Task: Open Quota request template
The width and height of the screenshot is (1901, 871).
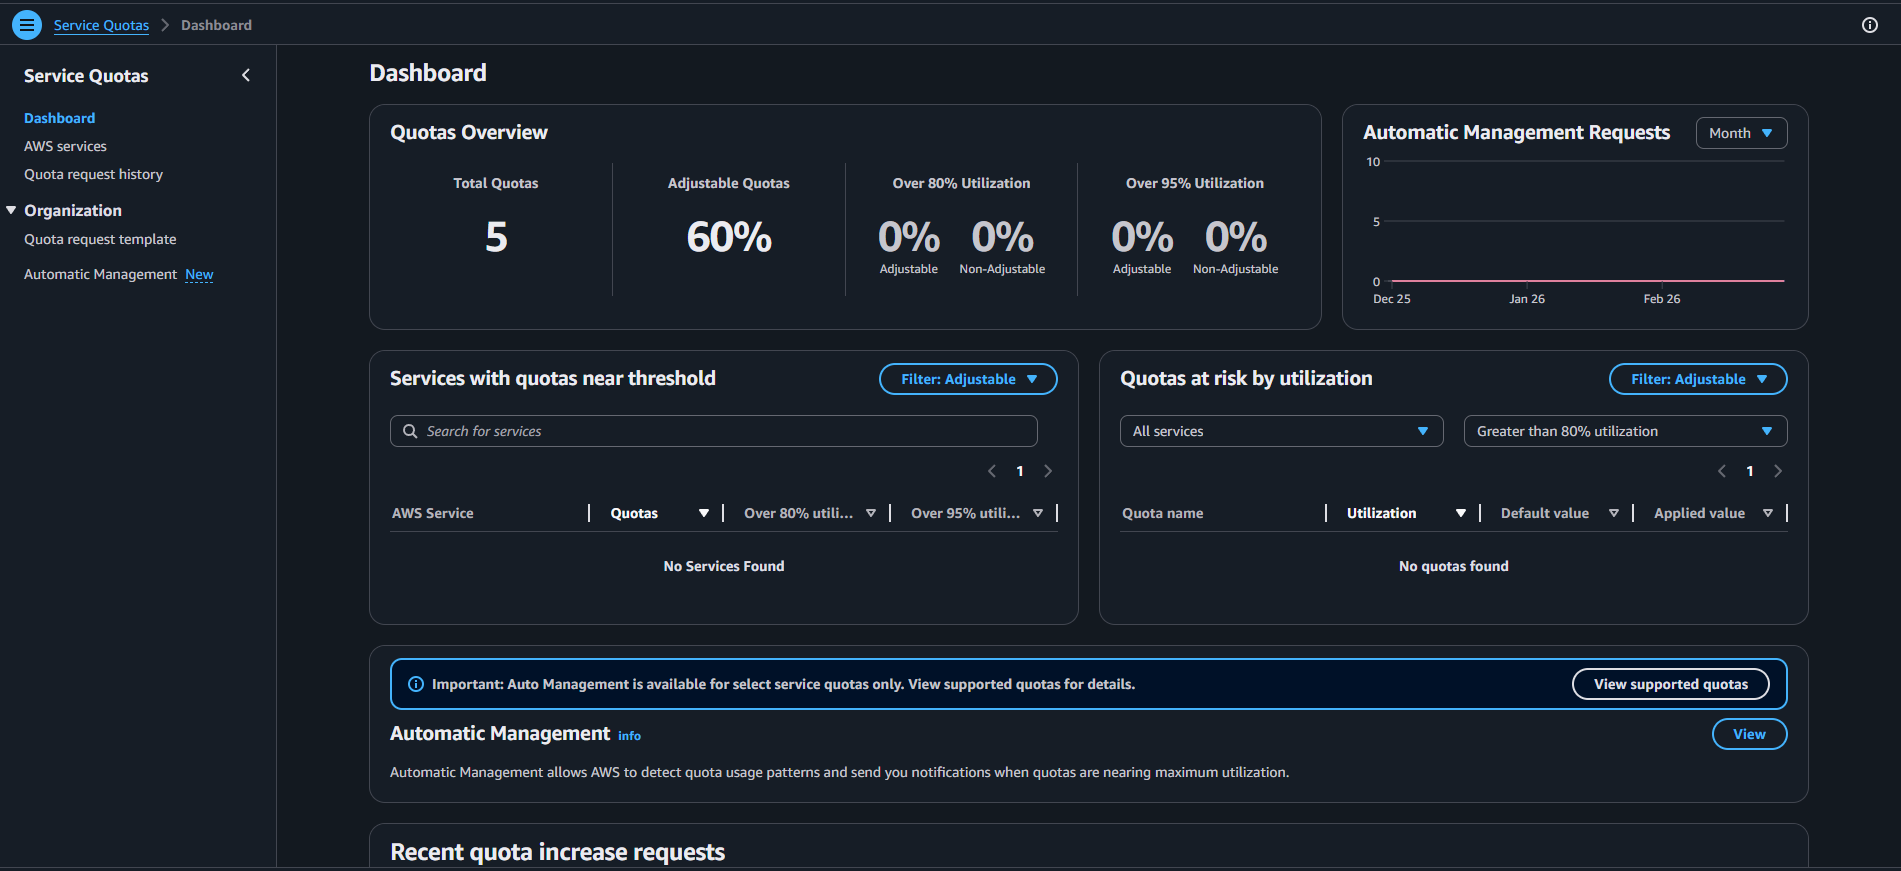Action: pyautogui.click(x=100, y=239)
